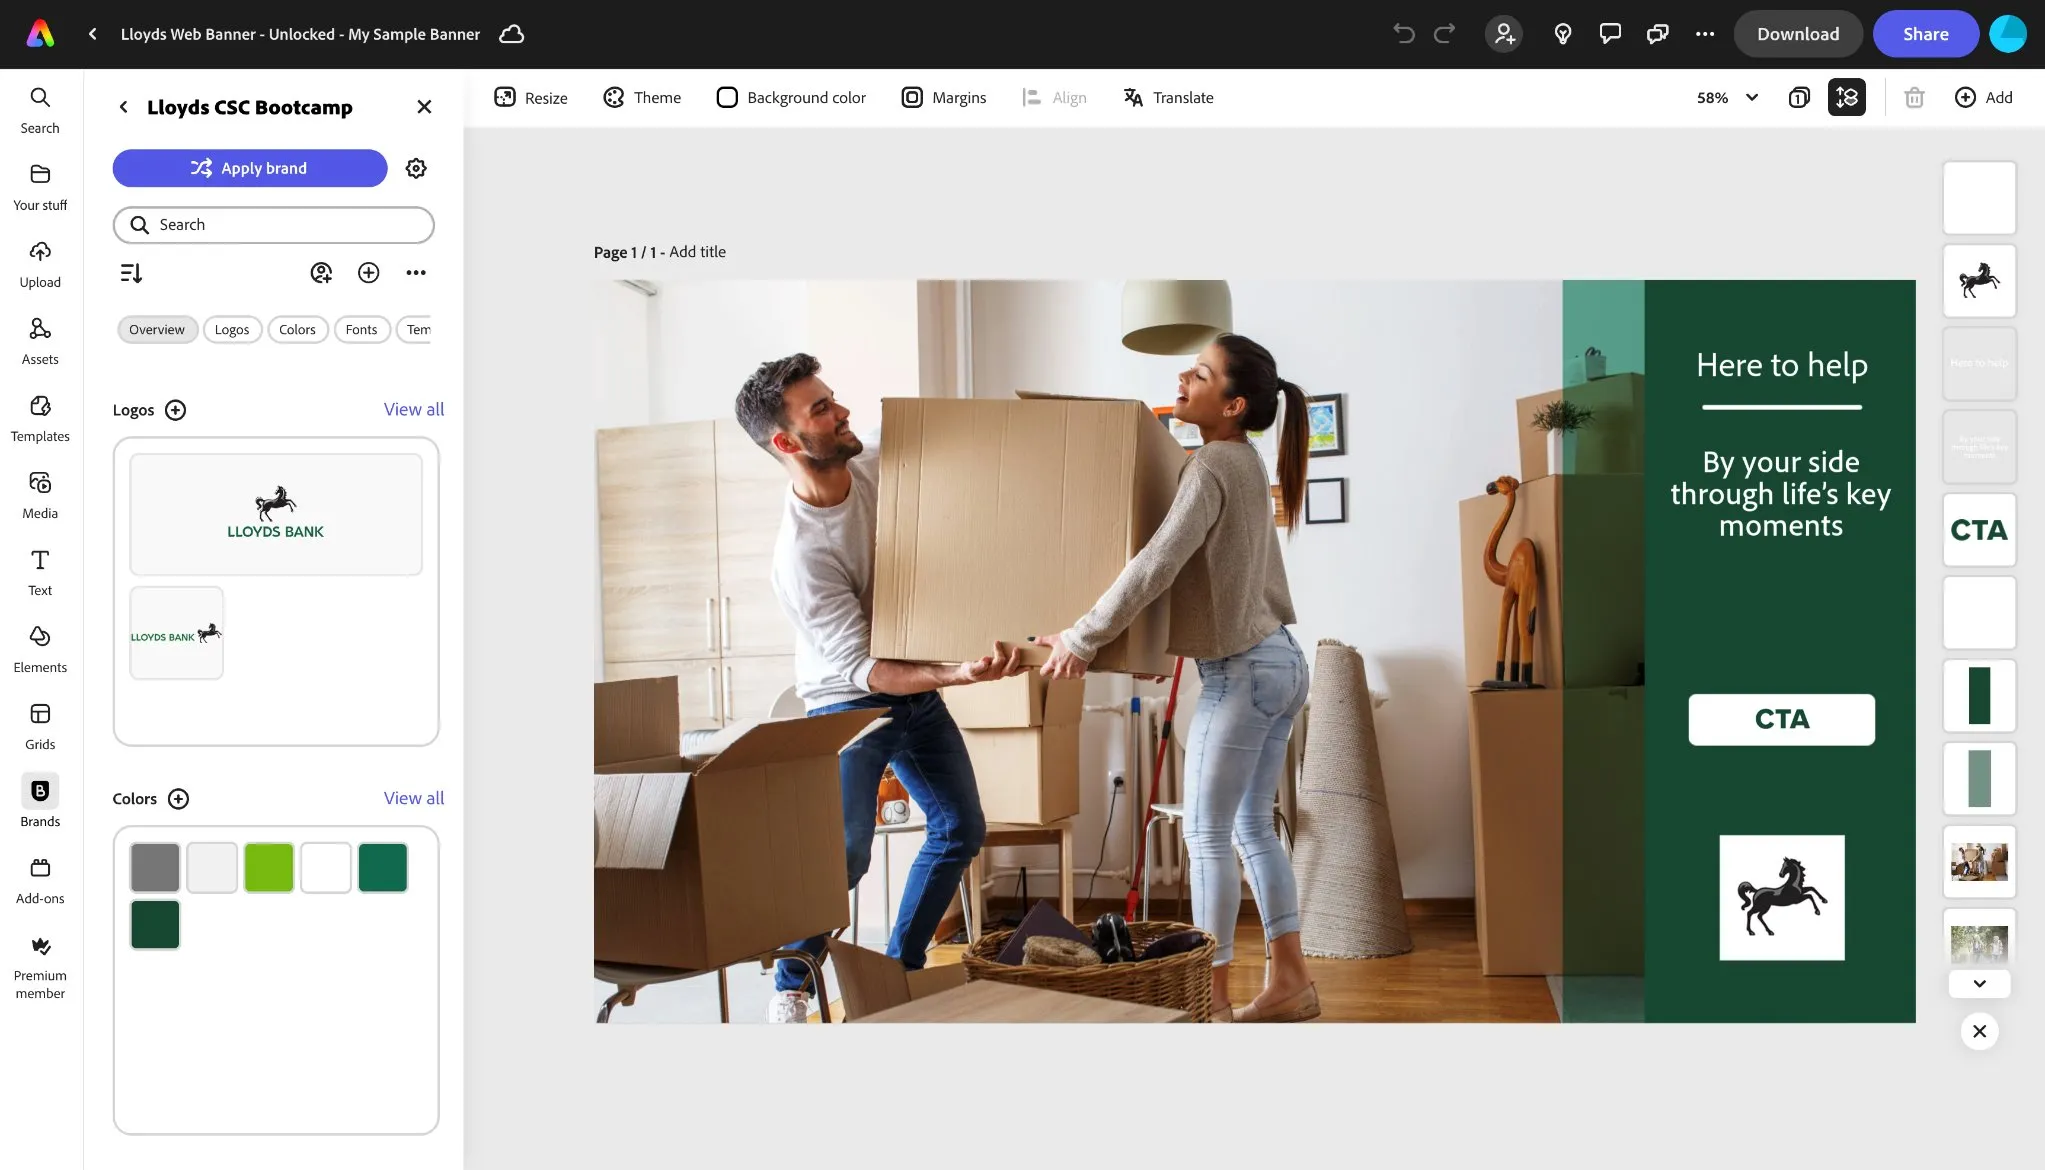The width and height of the screenshot is (2045, 1170).
Task: Open Search in the left sidebar
Action: click(40, 110)
